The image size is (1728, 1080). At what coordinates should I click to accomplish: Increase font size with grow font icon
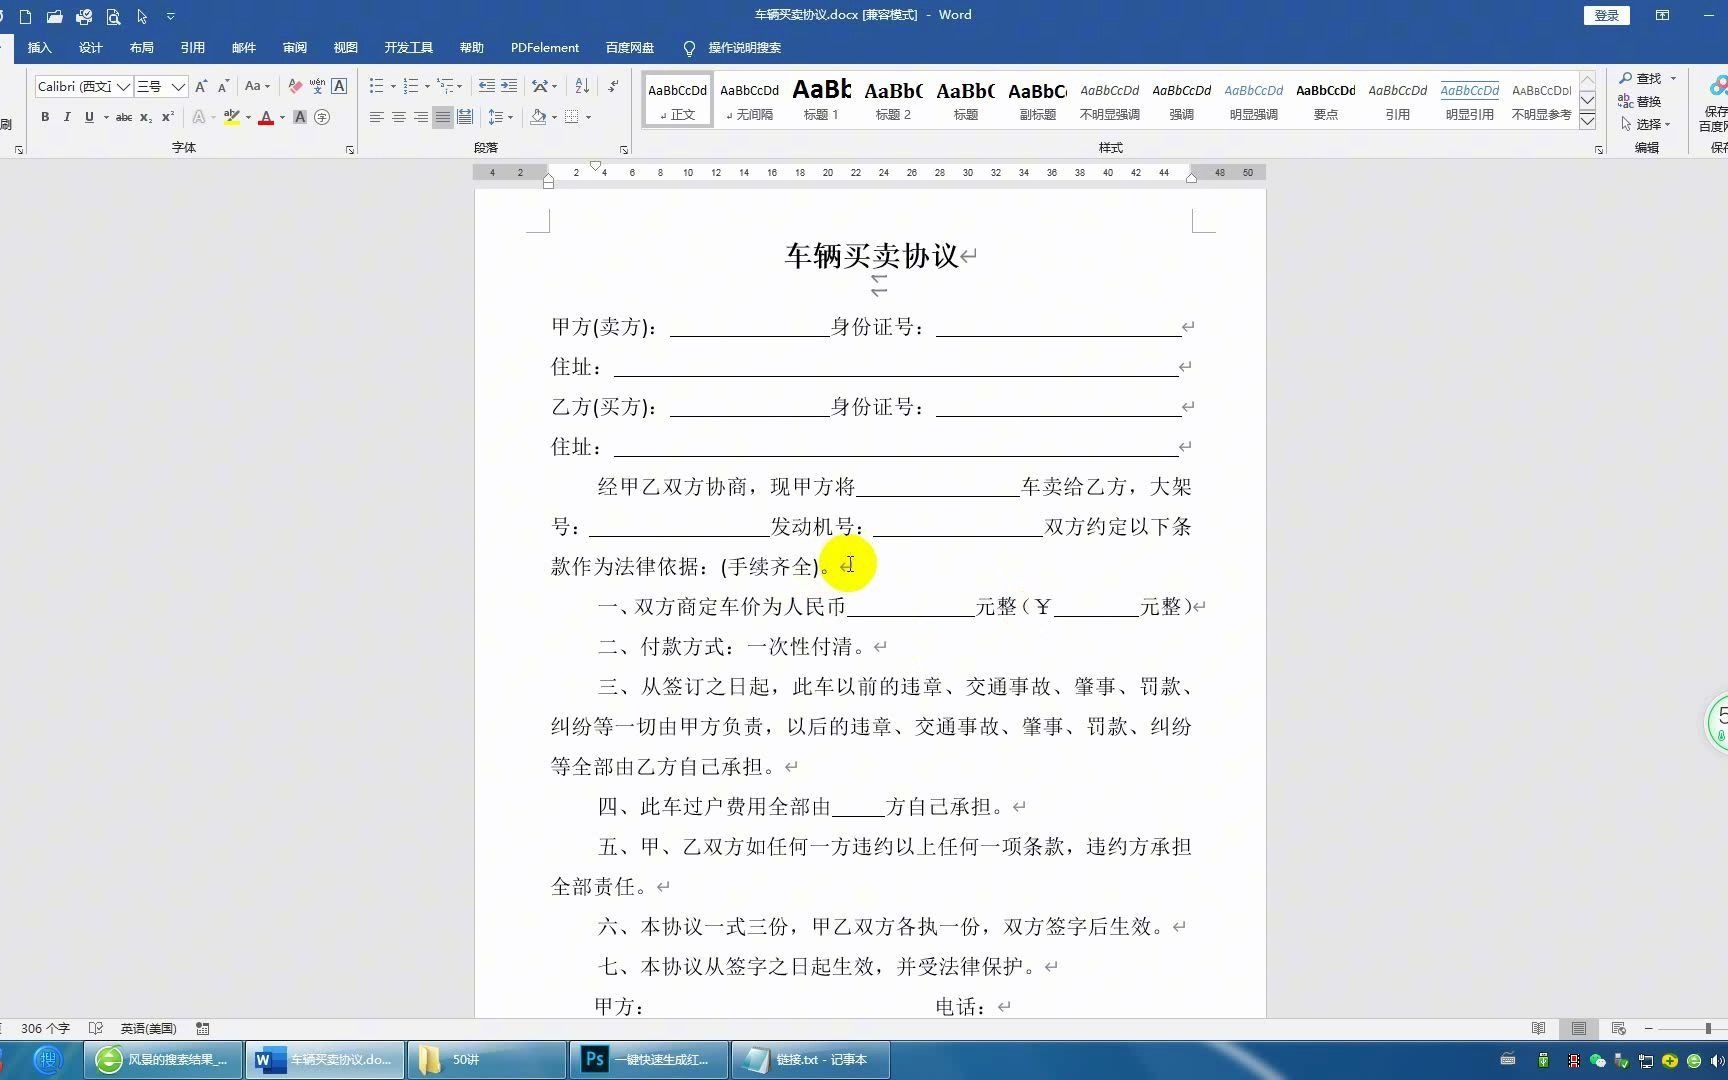[201, 86]
